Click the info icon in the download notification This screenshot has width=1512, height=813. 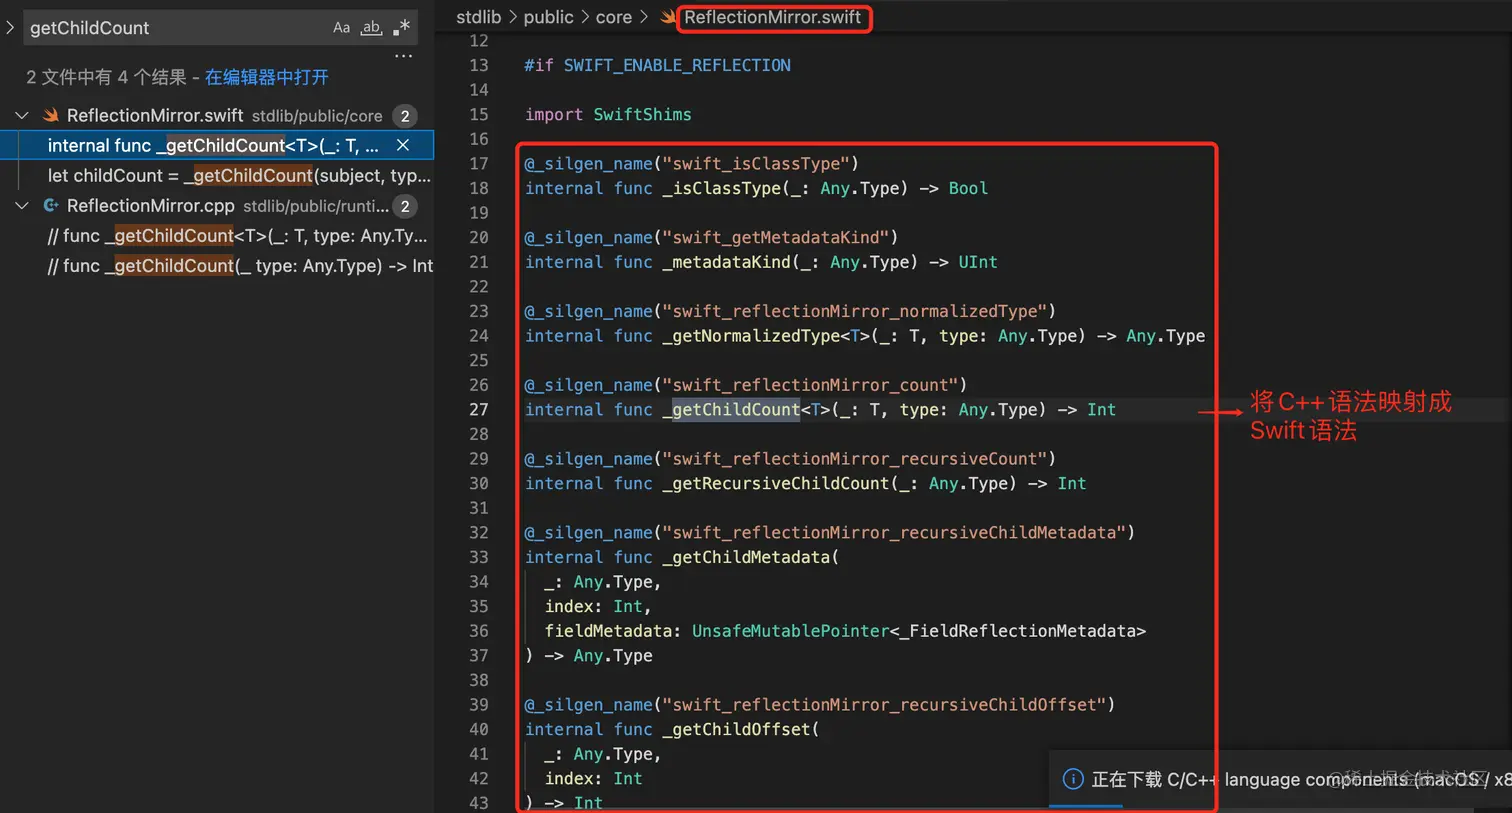tap(1073, 779)
